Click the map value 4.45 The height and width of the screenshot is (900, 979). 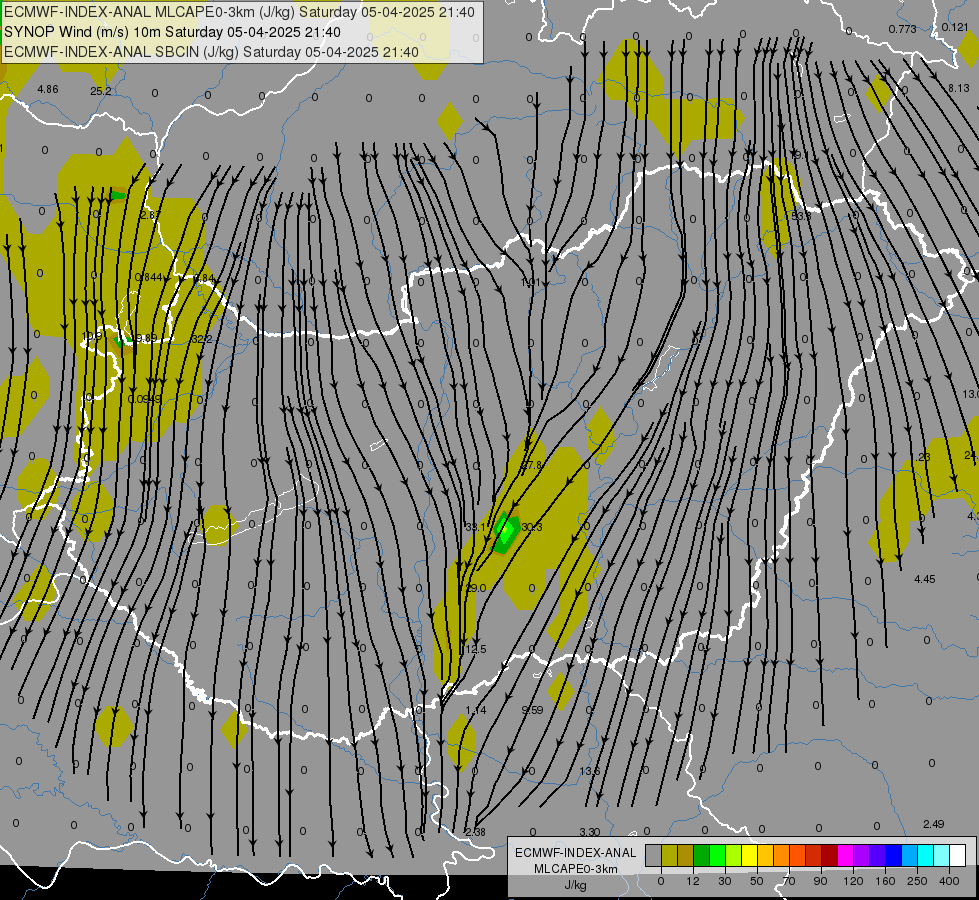925,580
